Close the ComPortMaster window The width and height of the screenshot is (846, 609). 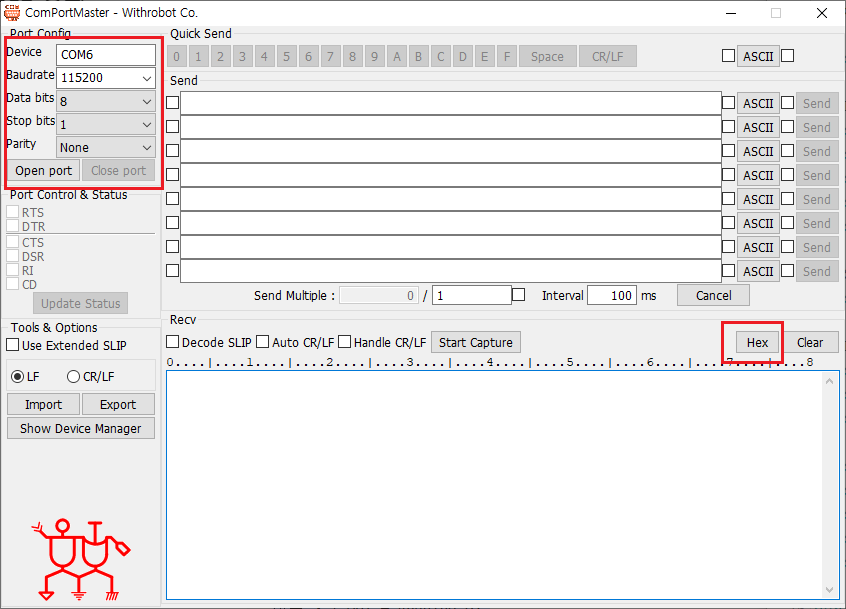pos(821,13)
